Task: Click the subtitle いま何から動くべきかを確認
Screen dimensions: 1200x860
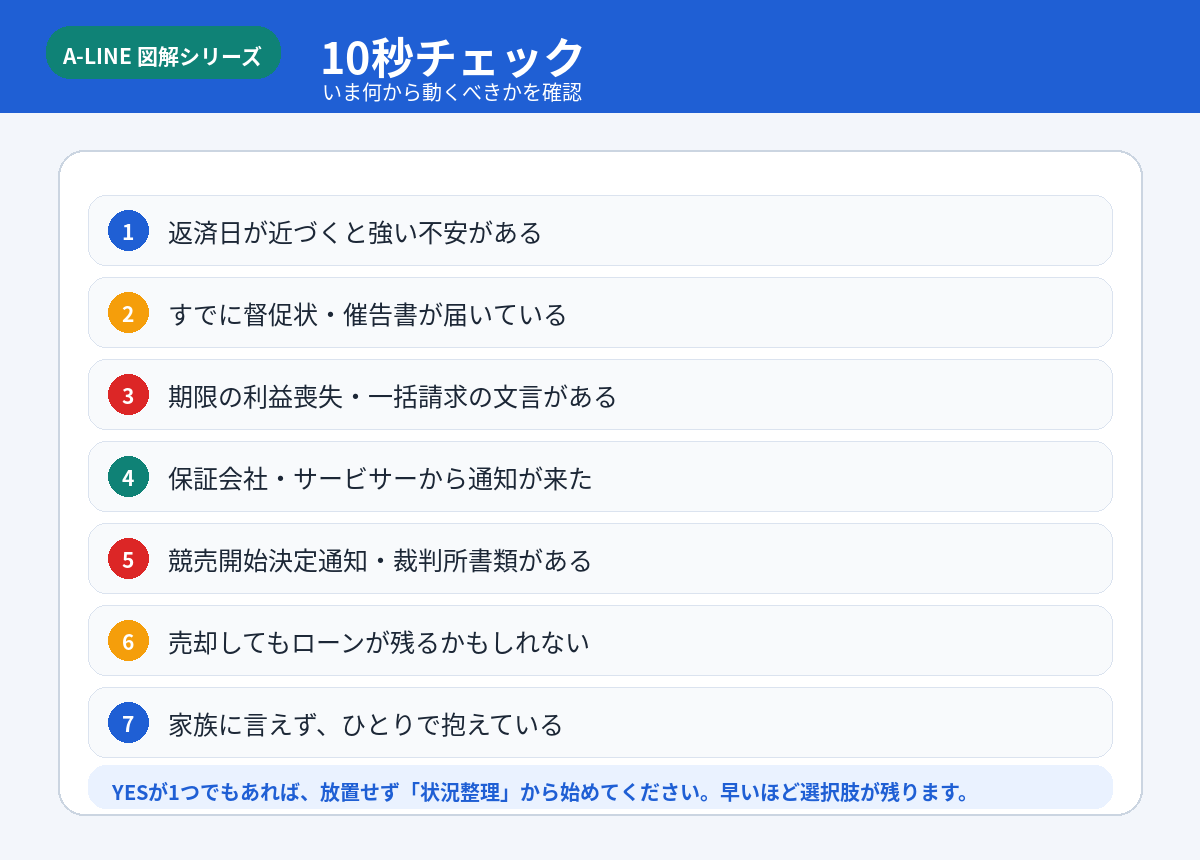Action: pos(452,92)
